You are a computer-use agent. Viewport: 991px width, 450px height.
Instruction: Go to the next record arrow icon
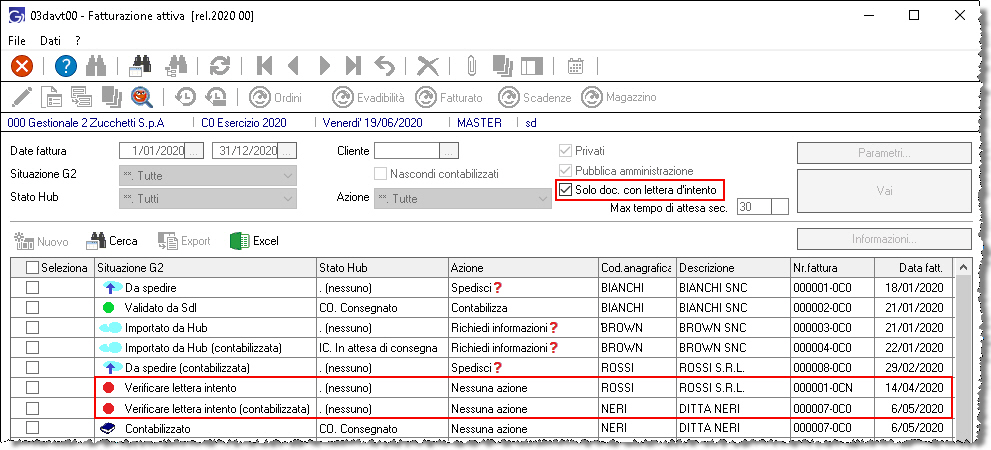click(x=325, y=66)
